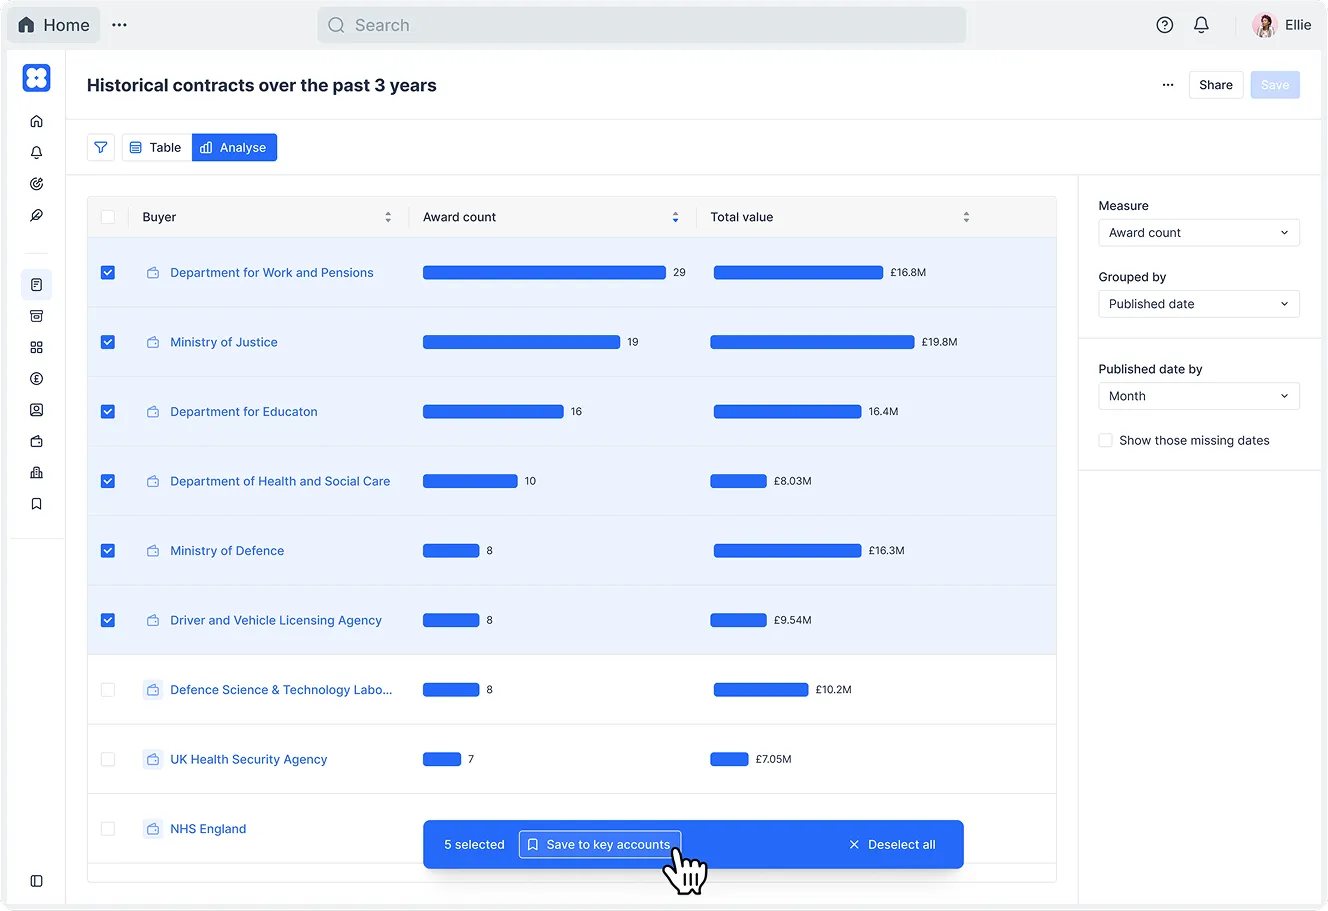The width and height of the screenshot is (1328, 911).
Task: Click the Search field in top bar
Action: click(642, 25)
